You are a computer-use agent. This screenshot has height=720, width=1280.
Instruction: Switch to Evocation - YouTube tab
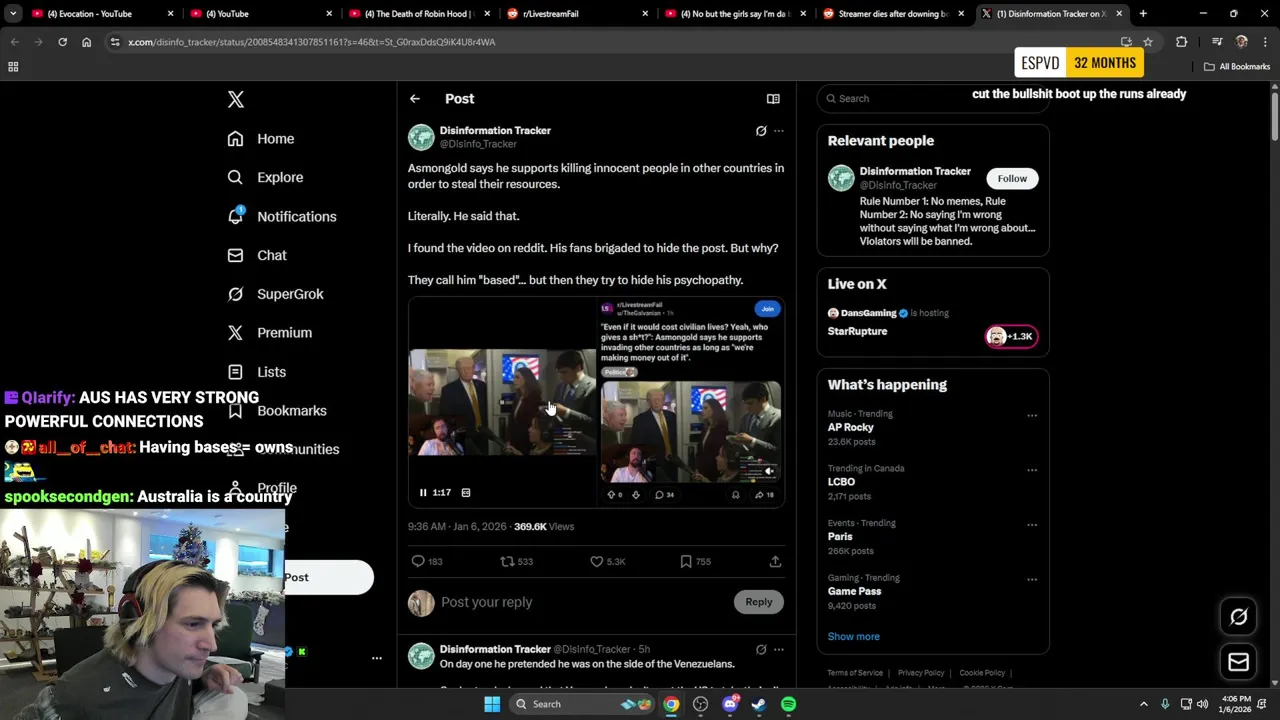(100, 14)
